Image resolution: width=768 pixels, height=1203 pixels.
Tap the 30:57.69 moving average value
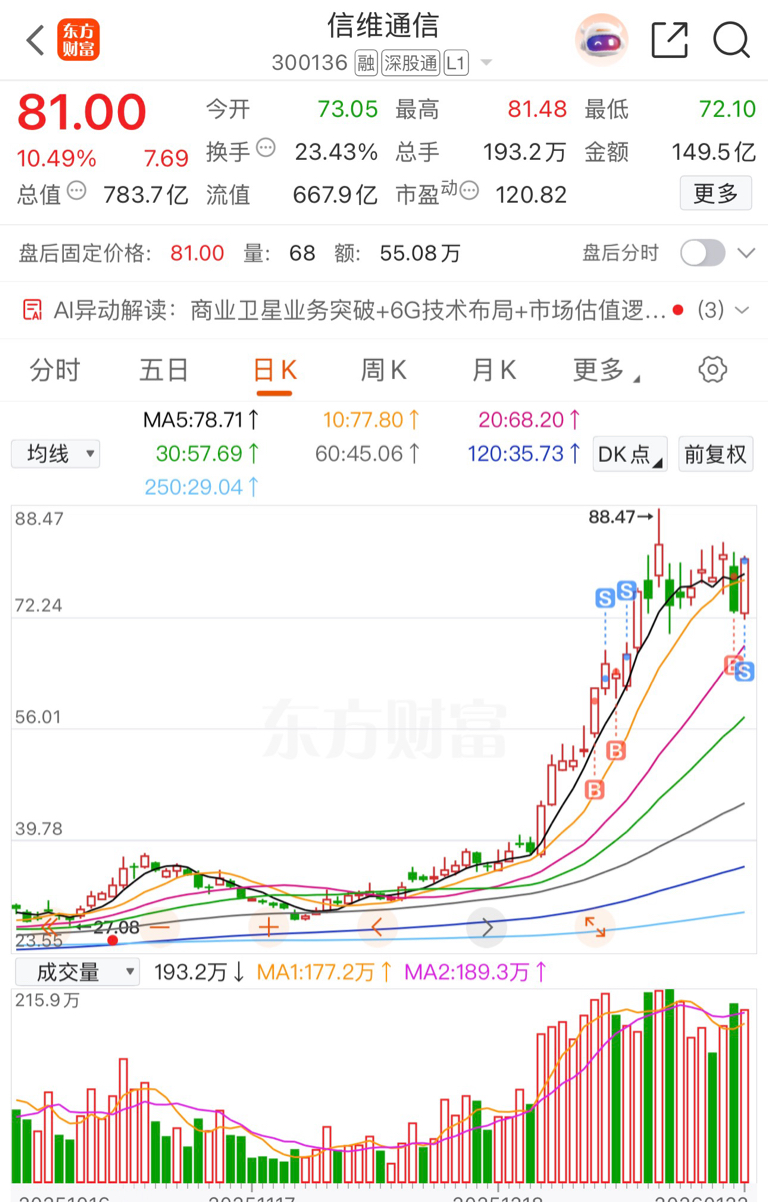click(208, 454)
